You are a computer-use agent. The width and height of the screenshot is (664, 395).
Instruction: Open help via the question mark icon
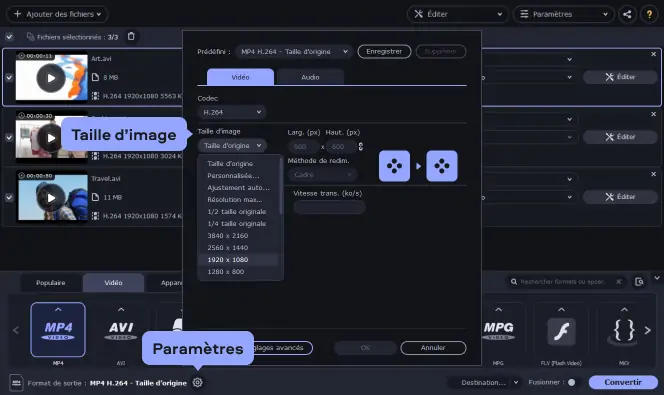pyautogui.click(x=649, y=14)
